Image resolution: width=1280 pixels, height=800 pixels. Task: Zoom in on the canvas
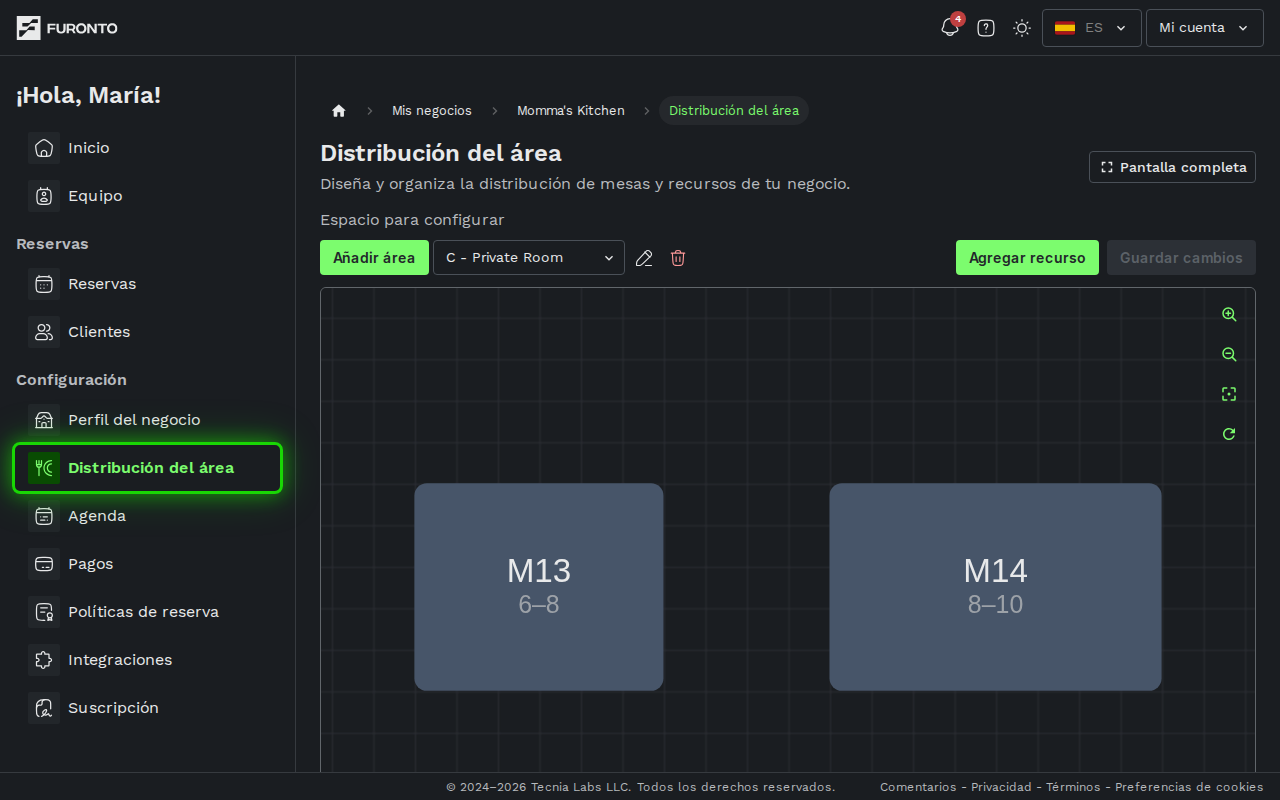click(x=1229, y=314)
